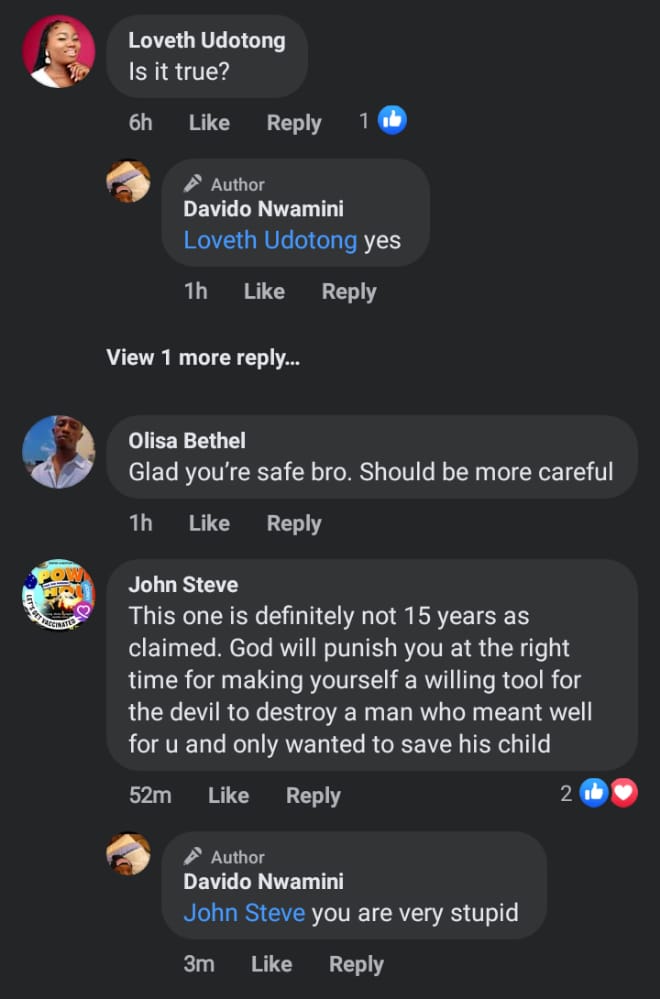Like John Steve's comment
The height and width of the screenshot is (999, 660).
tap(228, 795)
